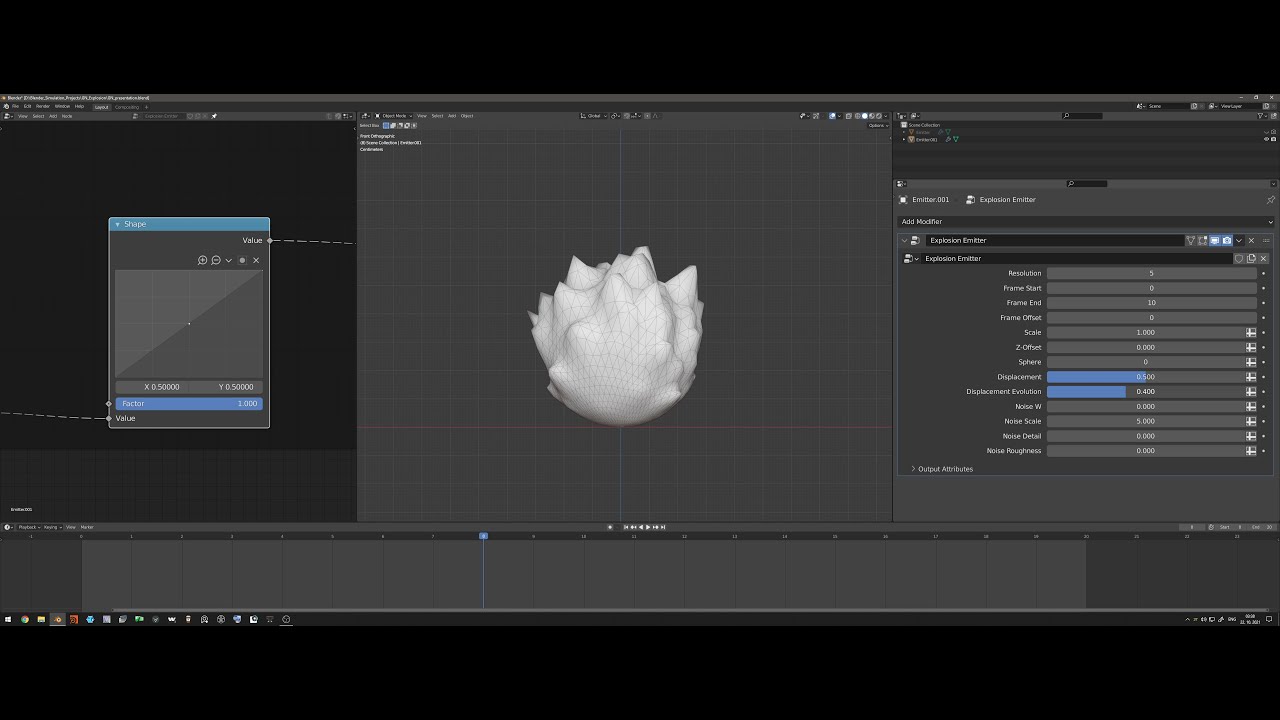Screen dimensions: 1280x720
Task: Open the Windows Start menu
Action: [8, 619]
